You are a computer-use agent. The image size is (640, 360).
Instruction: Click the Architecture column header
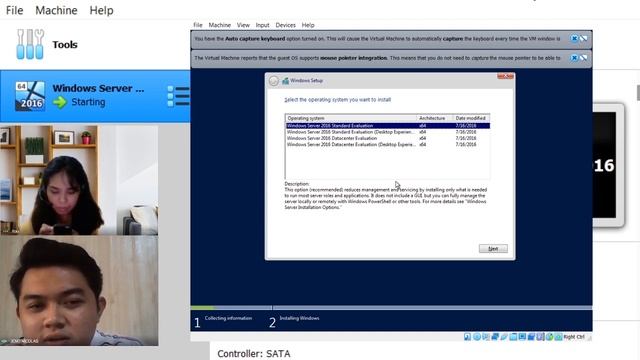[434, 118]
